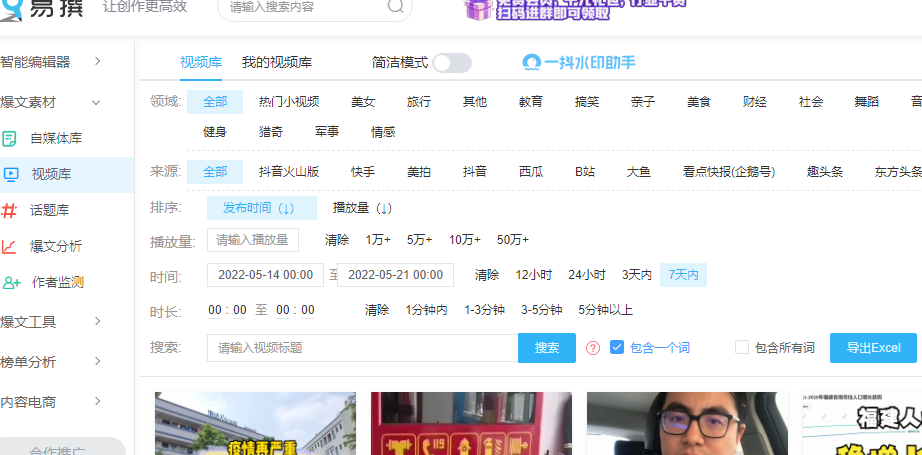Click the 视频库 sidebar icon
922x455 pixels.
point(11,174)
